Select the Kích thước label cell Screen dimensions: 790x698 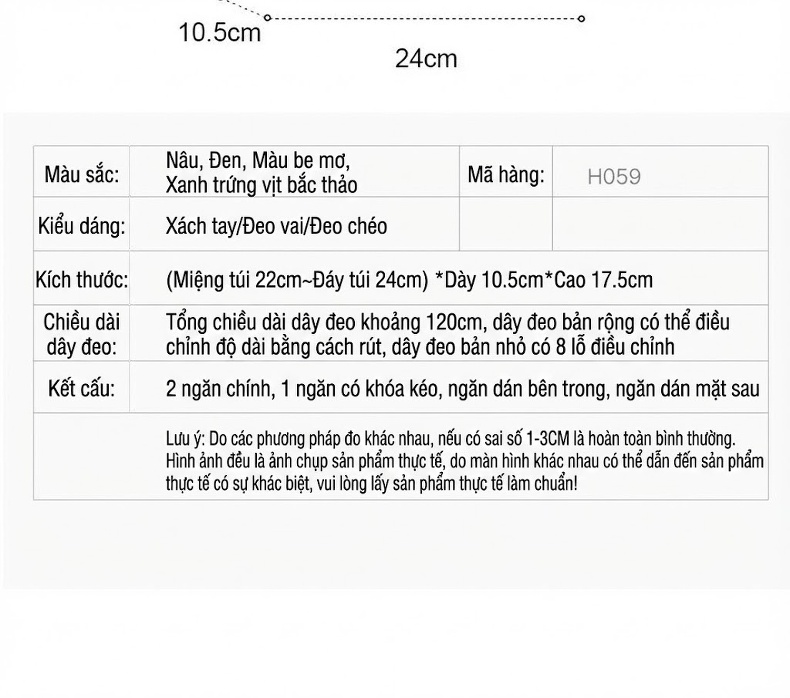pyautogui.click(x=82, y=280)
